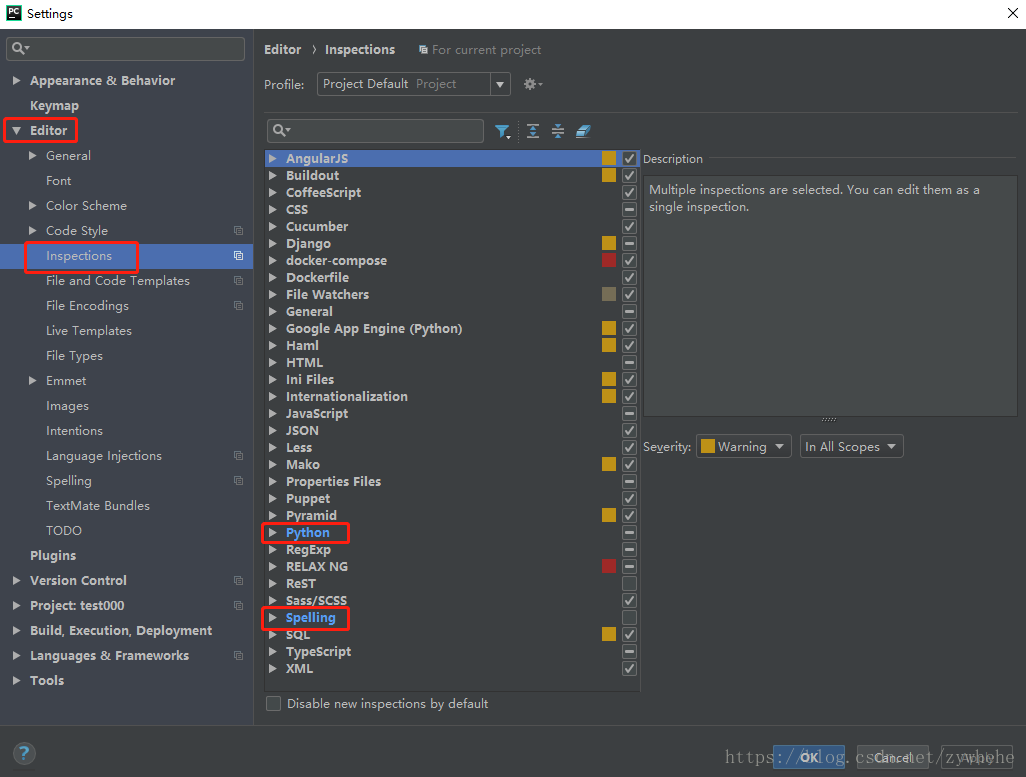This screenshot has height=777, width=1026.
Task: Select the TODO settings page
Action: tap(63, 531)
